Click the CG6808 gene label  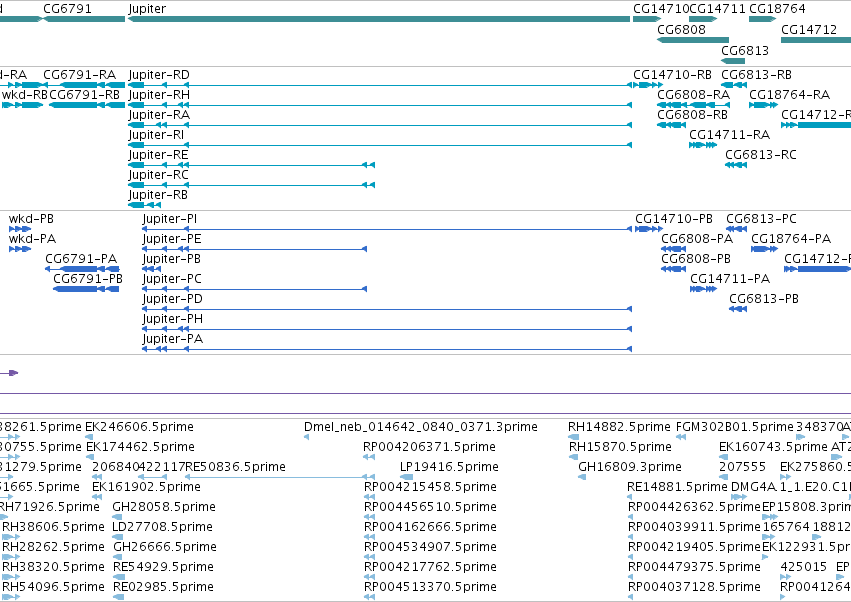pos(681,29)
